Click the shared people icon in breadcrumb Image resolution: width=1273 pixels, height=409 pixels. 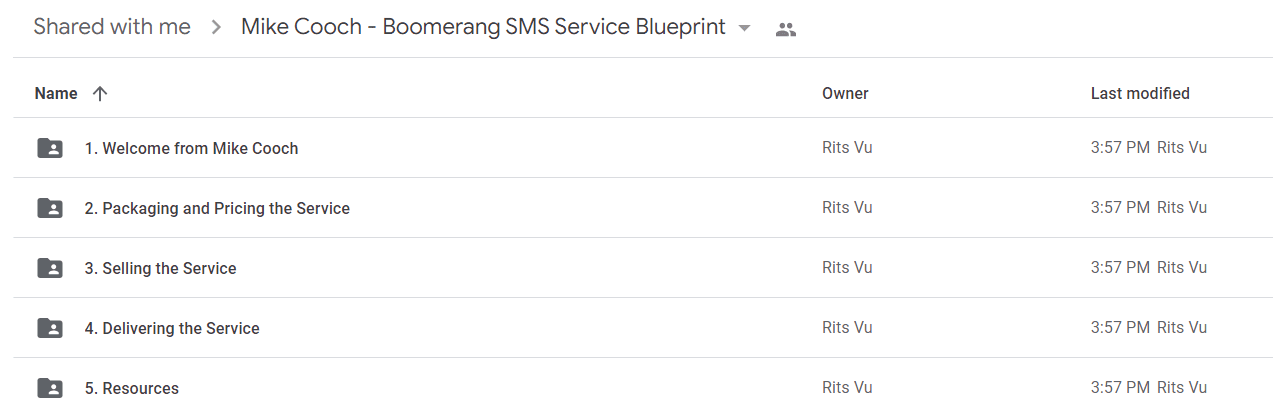[786, 30]
